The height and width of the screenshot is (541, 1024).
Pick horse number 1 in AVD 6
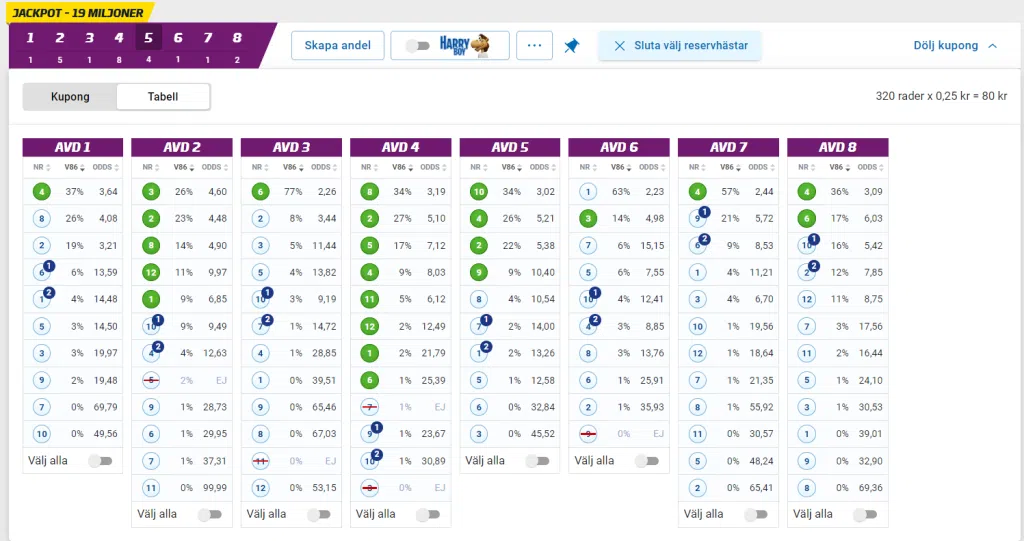(587, 192)
